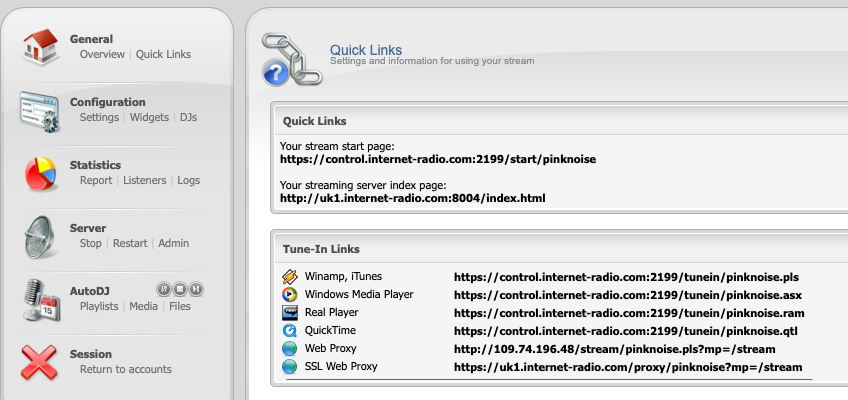The width and height of the screenshot is (848, 400).
Task: Click the Windows Media Player icon
Action: pos(289,294)
